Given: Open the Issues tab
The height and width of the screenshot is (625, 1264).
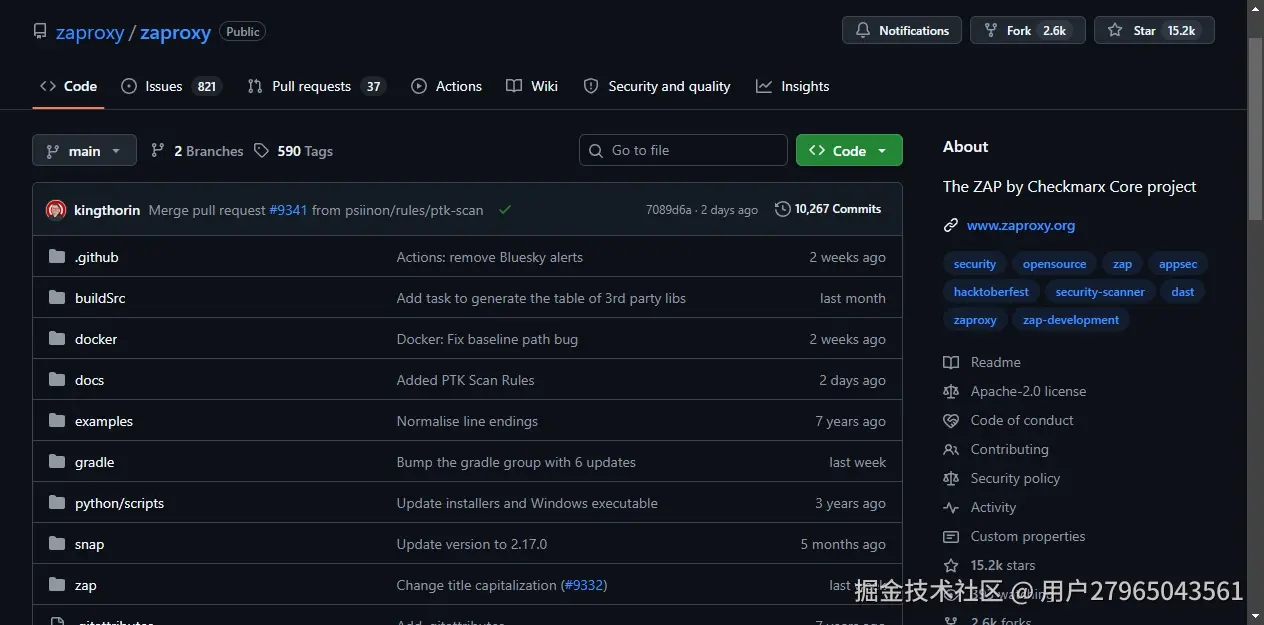Looking at the screenshot, I should click(x=171, y=86).
